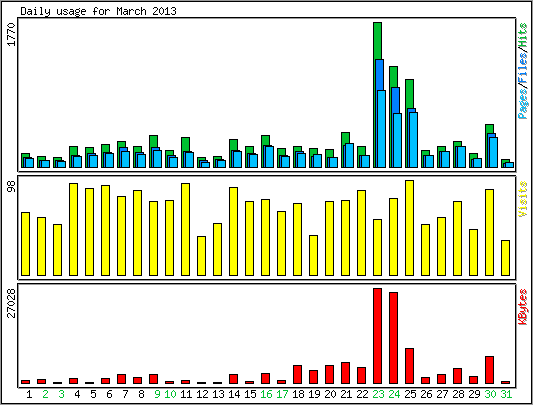Click the 1770 scale value label

11,34
